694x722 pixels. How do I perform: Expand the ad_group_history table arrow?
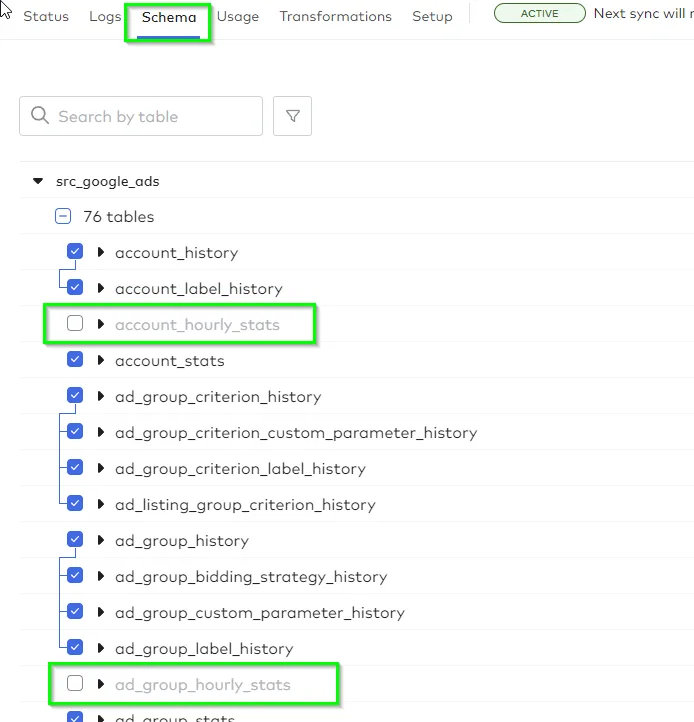(x=101, y=540)
